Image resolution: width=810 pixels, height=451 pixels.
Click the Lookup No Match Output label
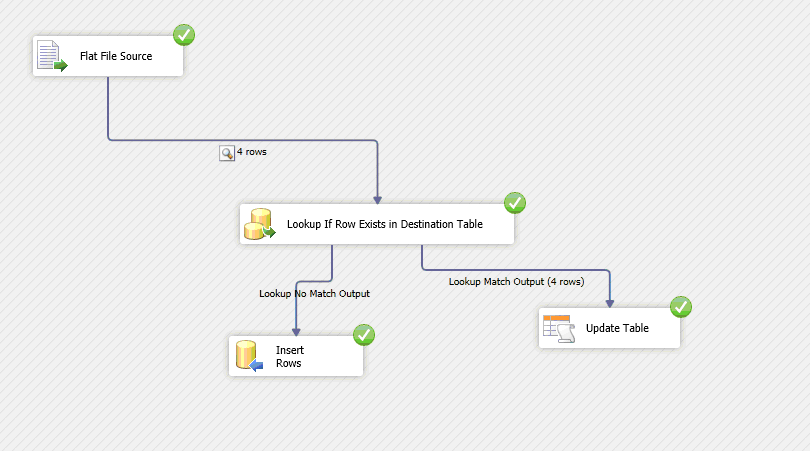314,294
